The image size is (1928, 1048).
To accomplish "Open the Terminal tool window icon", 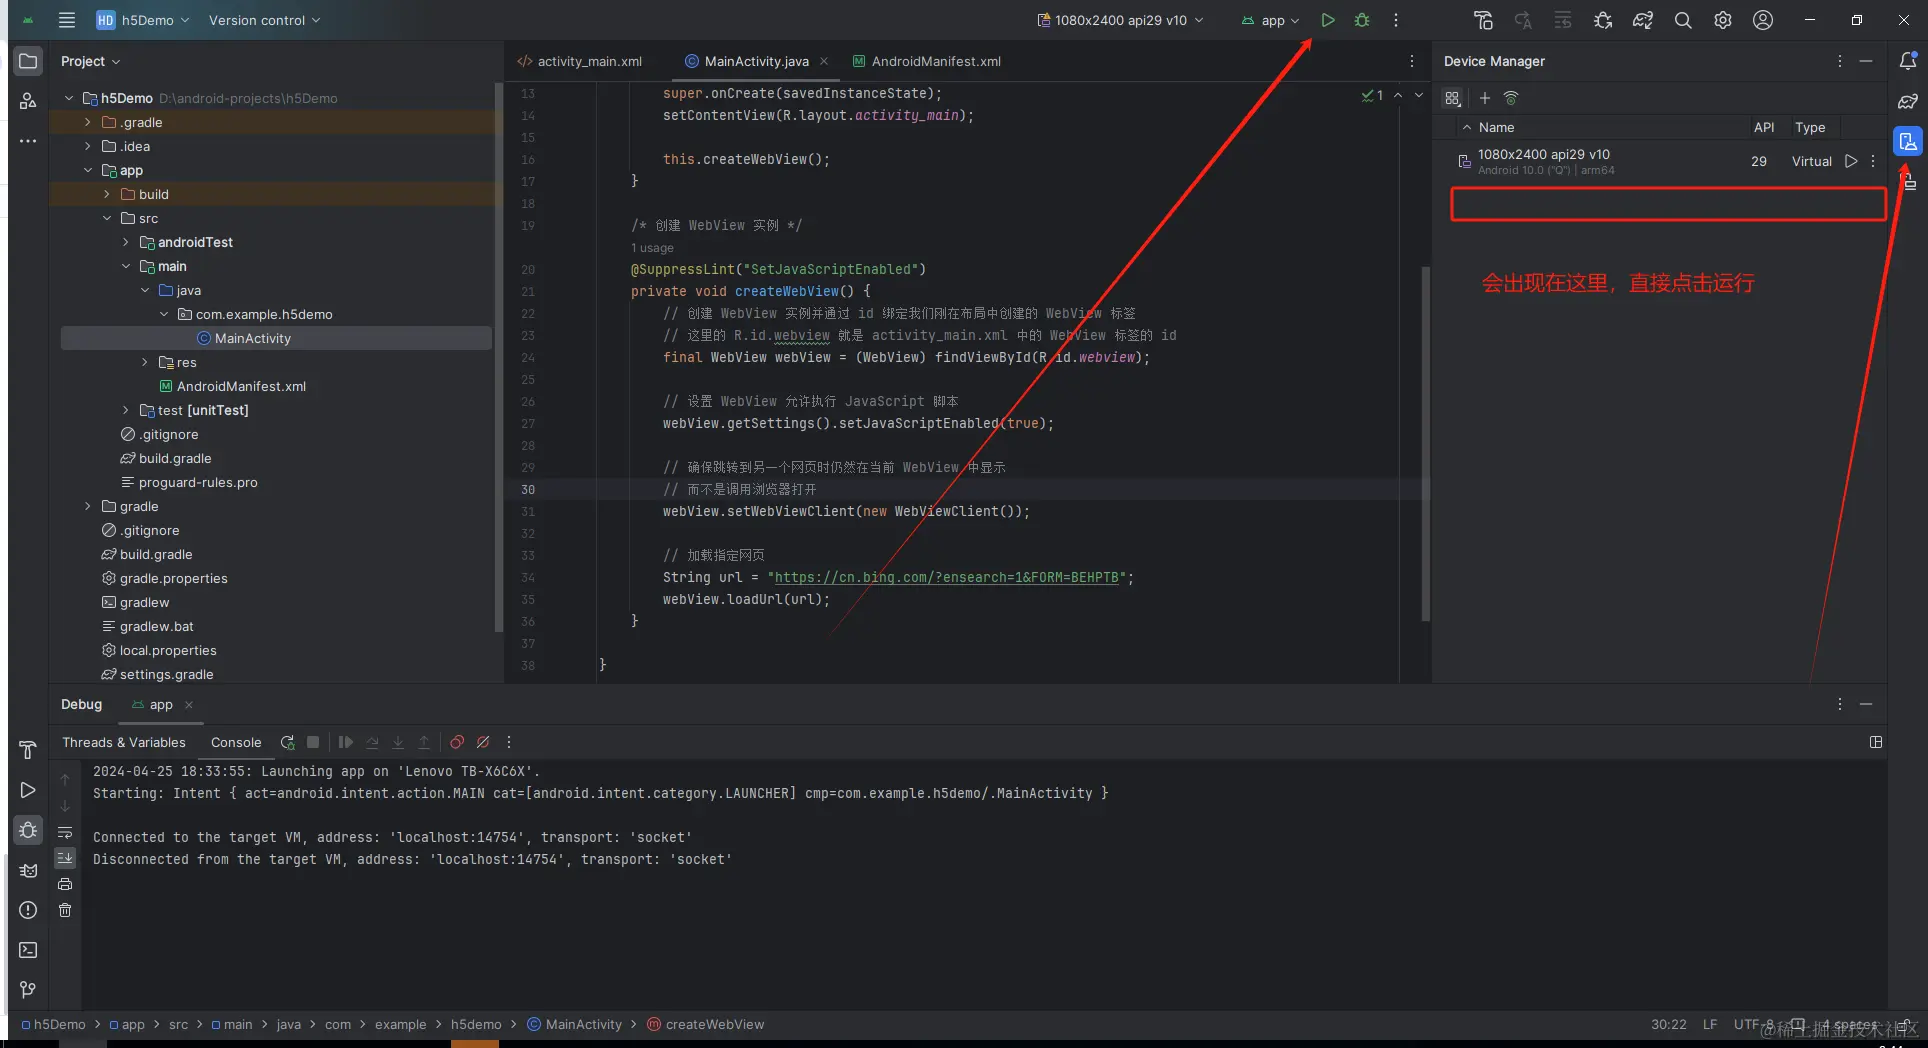I will 28,950.
